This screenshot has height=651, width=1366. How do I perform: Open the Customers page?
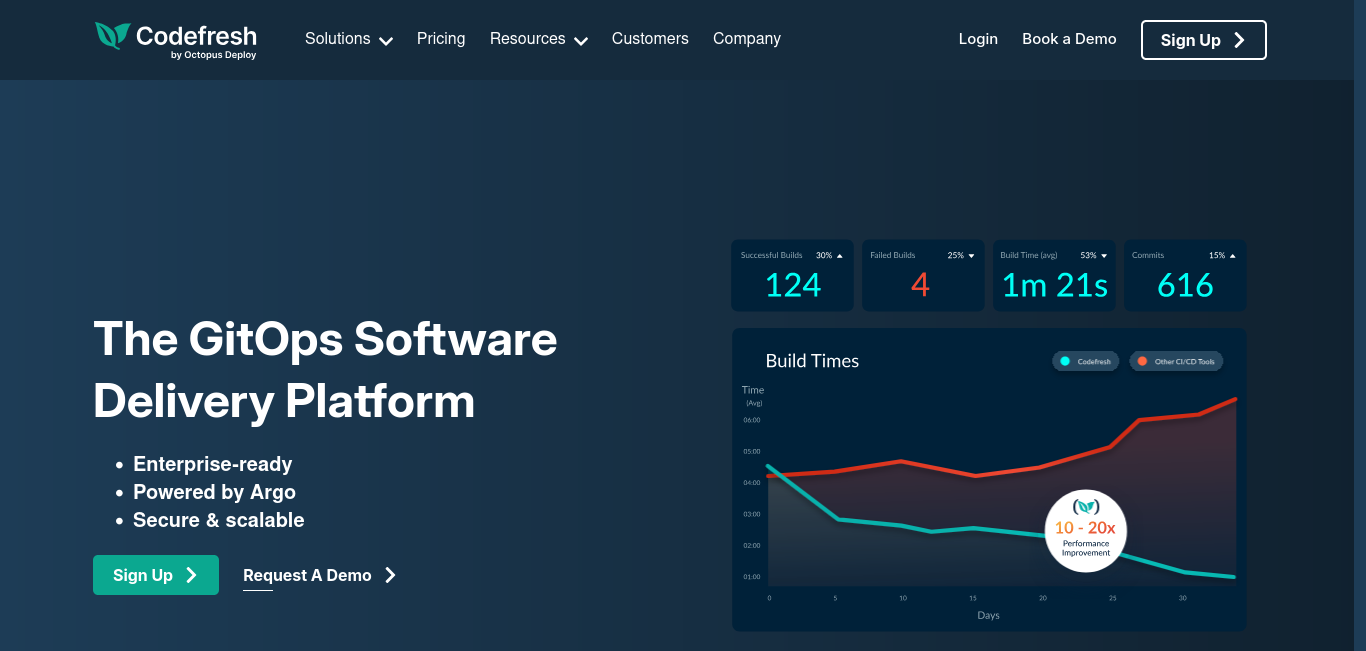[650, 39]
